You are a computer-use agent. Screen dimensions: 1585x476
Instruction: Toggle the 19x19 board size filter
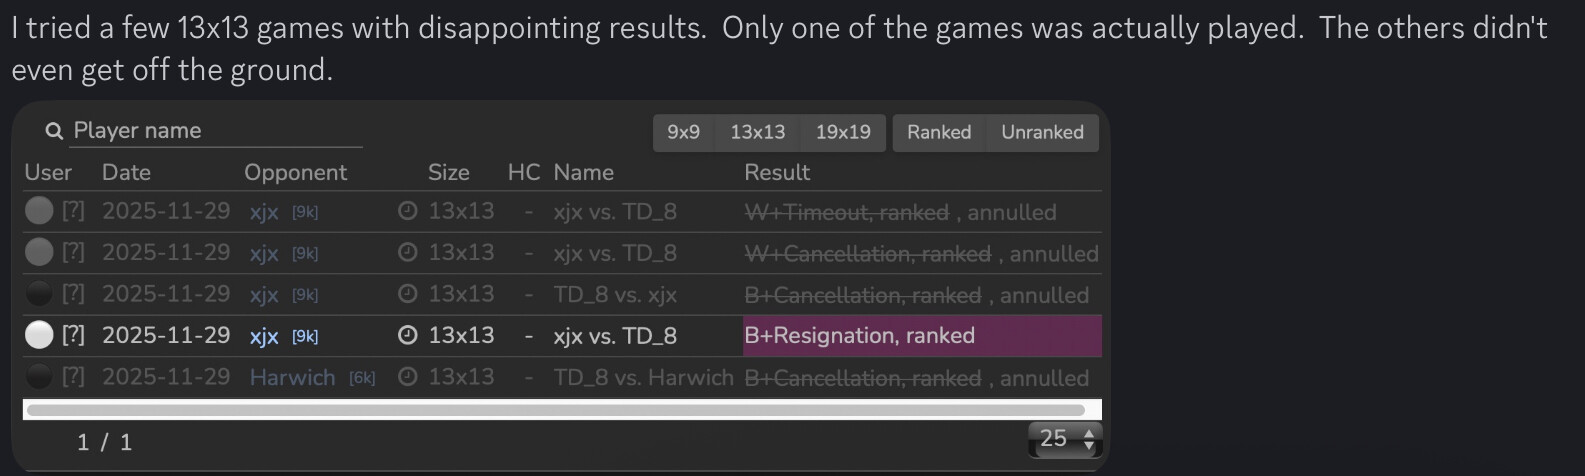pos(843,132)
